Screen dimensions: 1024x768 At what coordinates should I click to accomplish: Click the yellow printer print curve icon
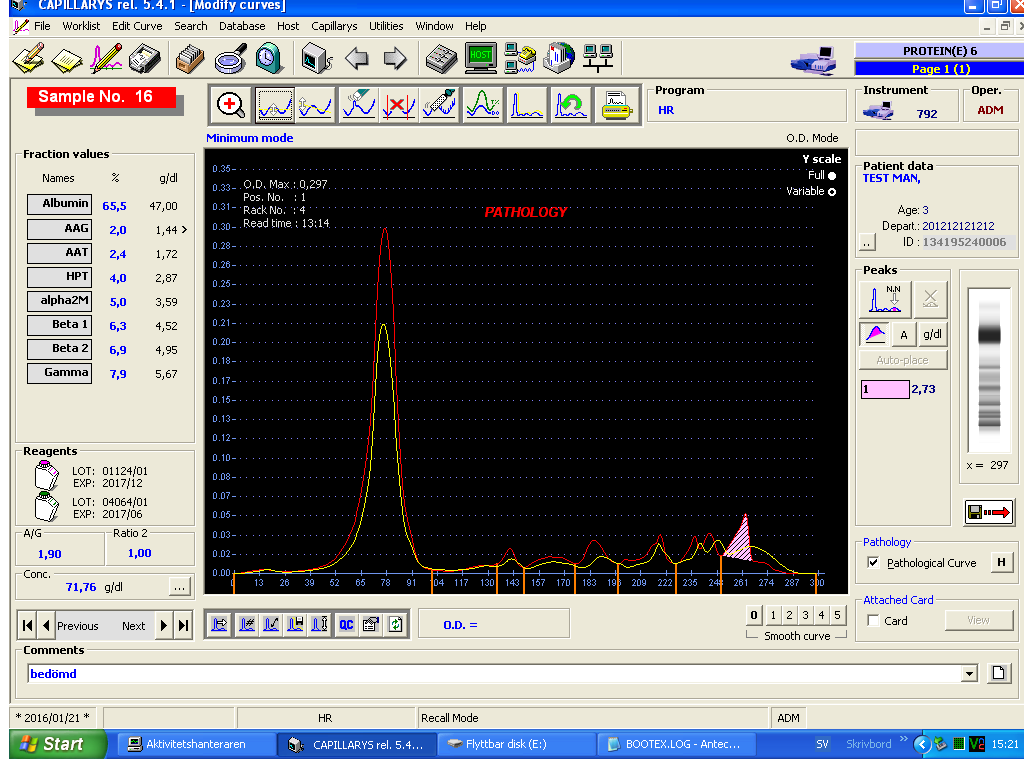click(616, 104)
